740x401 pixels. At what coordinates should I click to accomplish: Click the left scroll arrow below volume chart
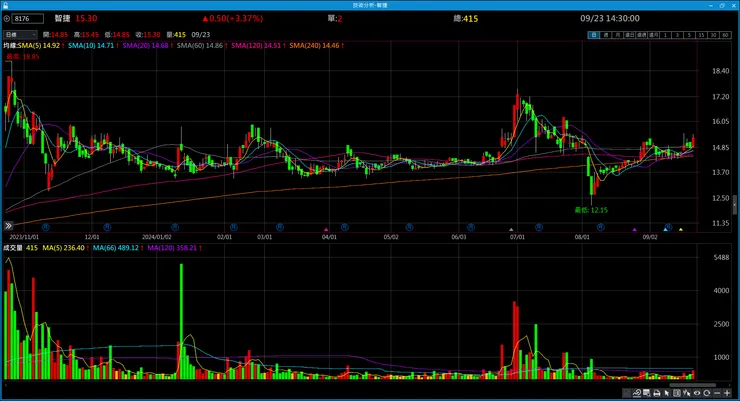coord(6,385)
